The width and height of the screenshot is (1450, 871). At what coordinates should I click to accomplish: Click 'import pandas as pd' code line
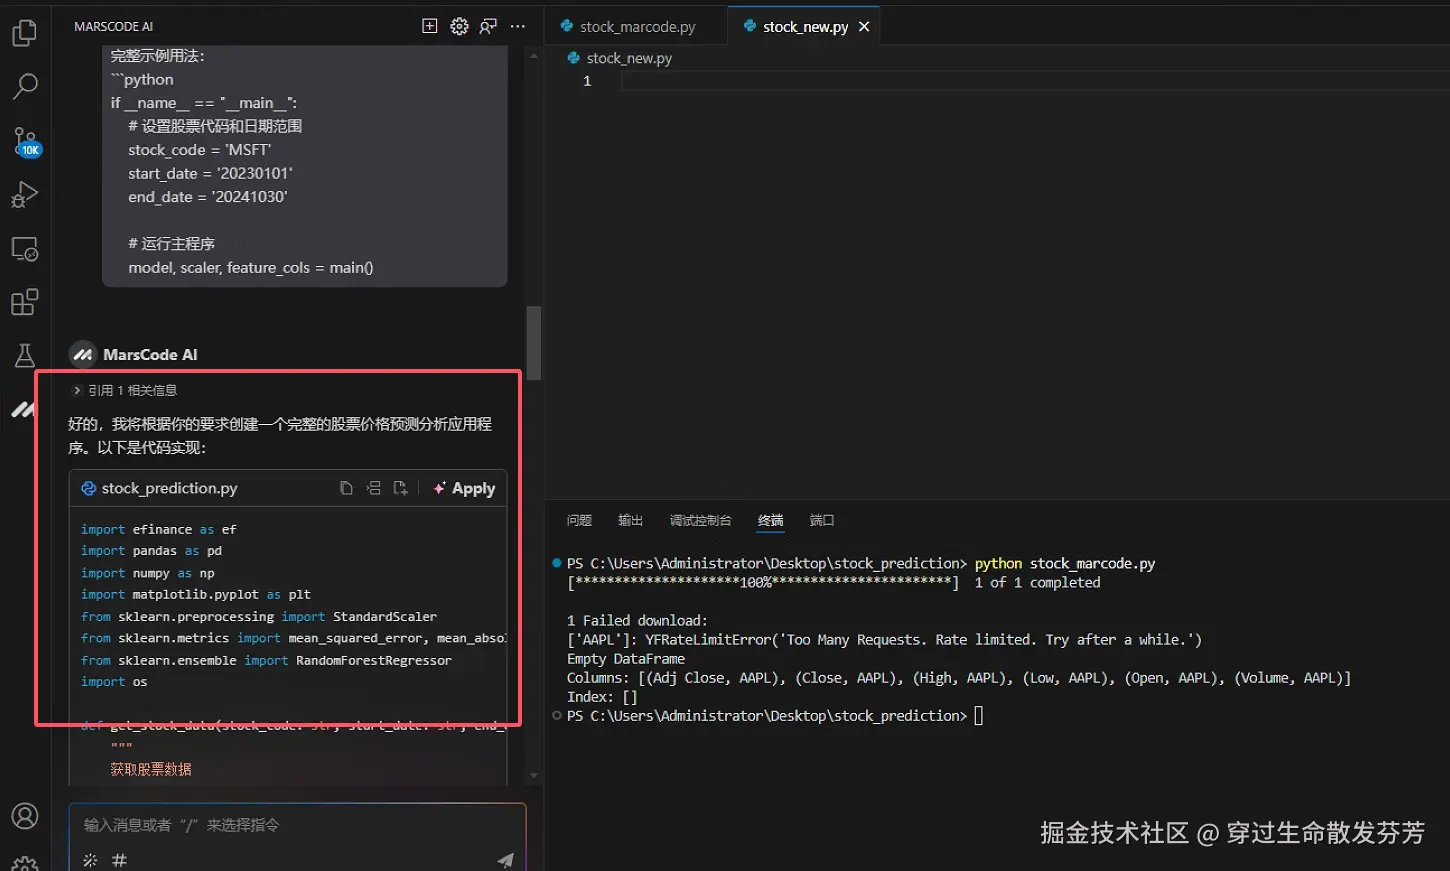(151, 551)
